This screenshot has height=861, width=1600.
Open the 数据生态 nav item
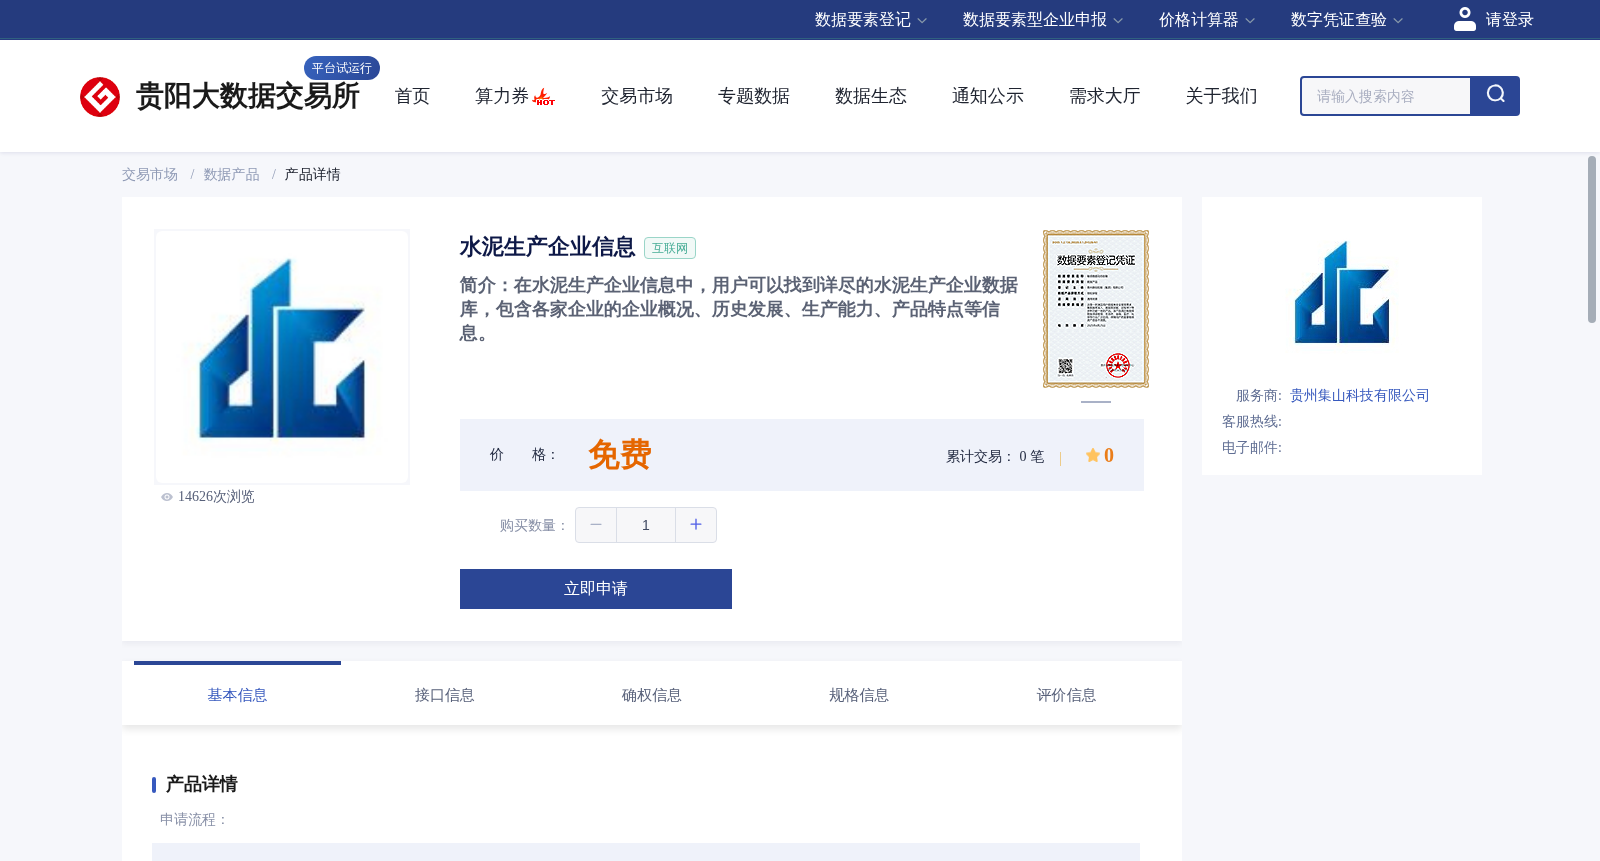871,96
